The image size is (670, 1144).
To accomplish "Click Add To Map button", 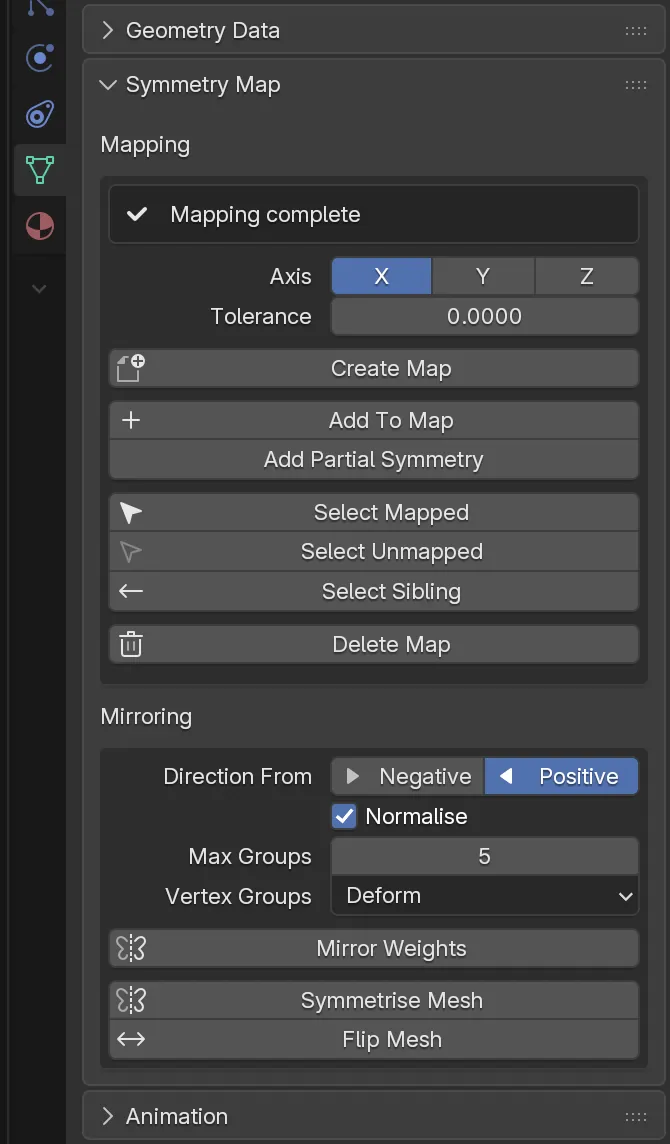I will coord(374,420).
